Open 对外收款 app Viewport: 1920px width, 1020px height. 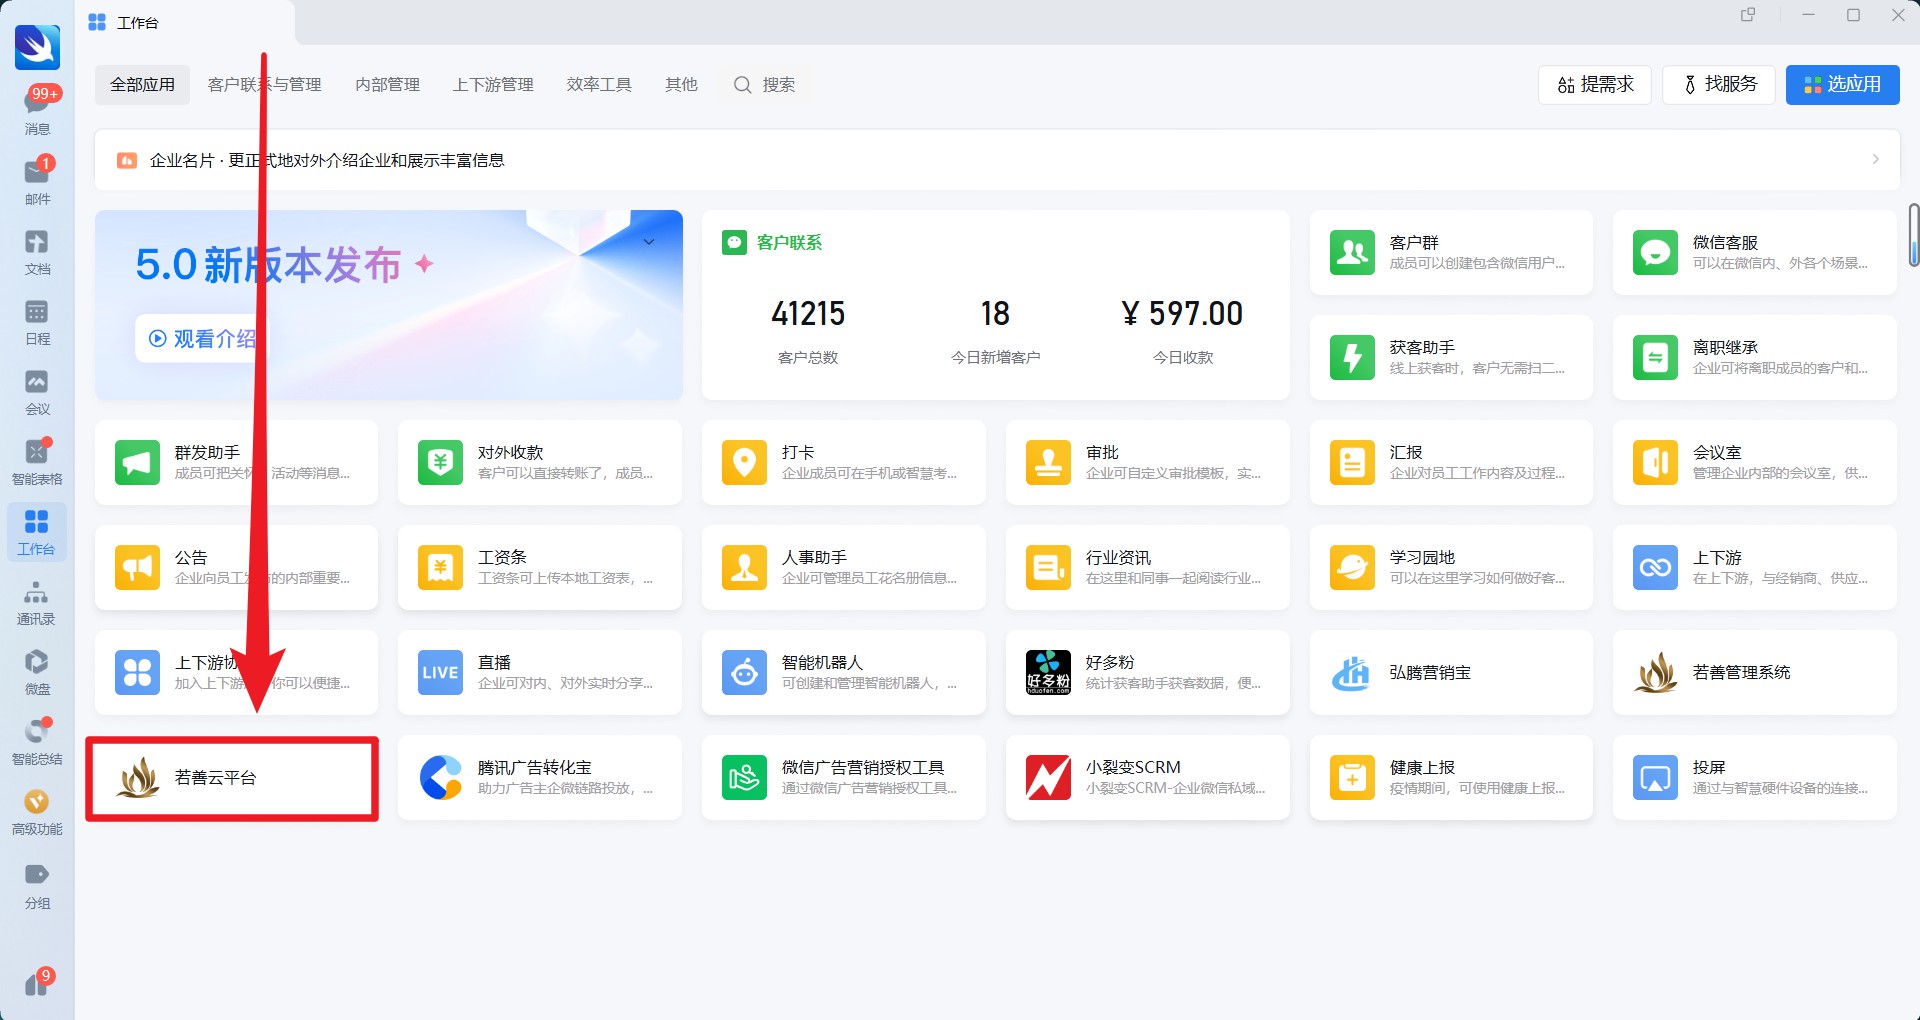tap(540, 462)
